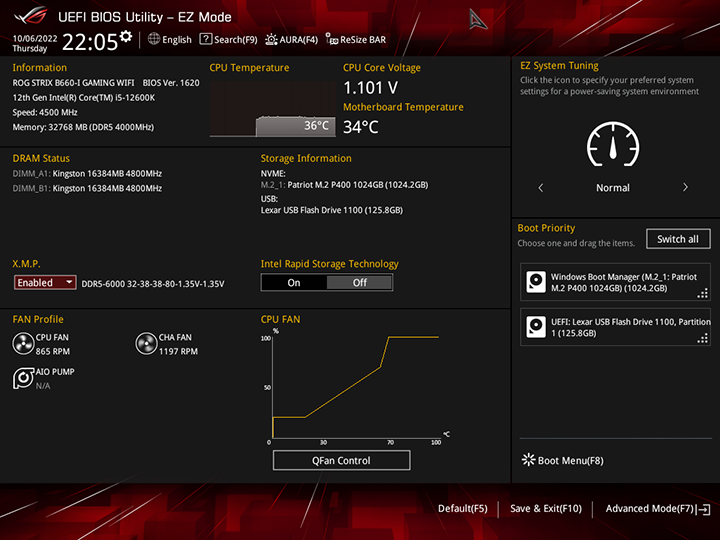Image resolution: width=720 pixels, height=540 pixels.
Task: Open AURA(F4) lighting menu
Action: pyautogui.click(x=291, y=40)
